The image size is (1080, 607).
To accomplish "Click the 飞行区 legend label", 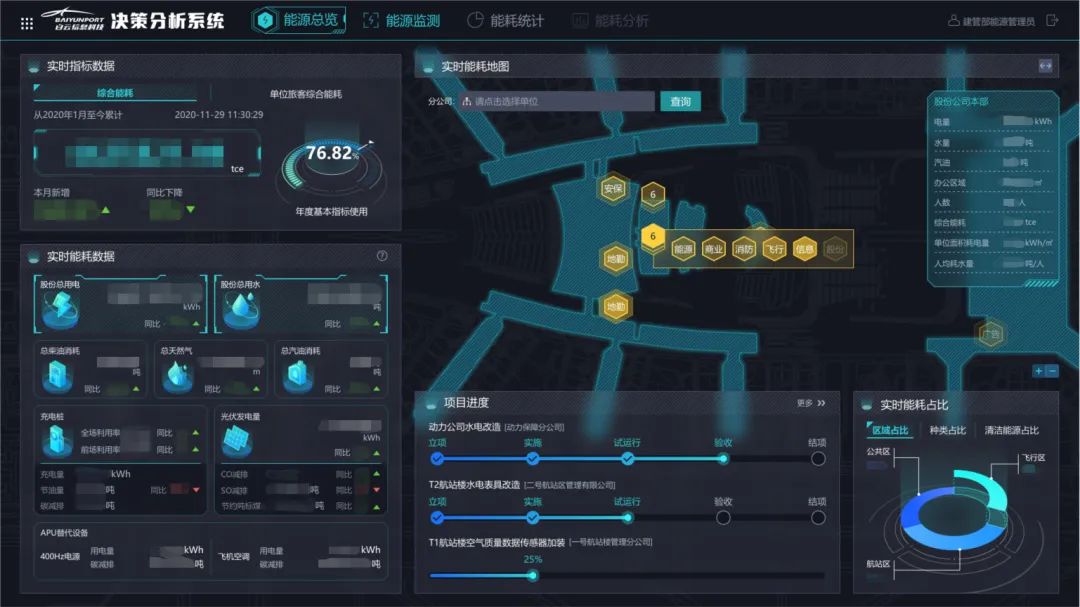I will tap(1033, 457).
